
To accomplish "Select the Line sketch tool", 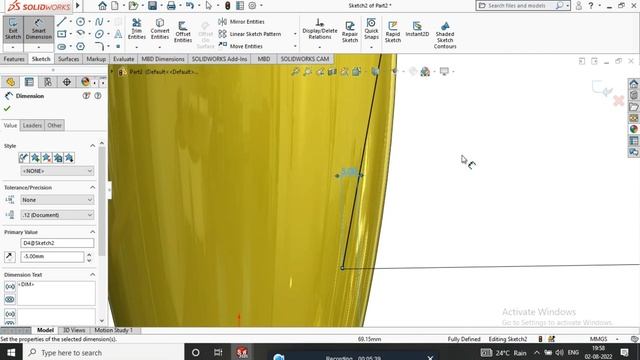I will point(62,22).
